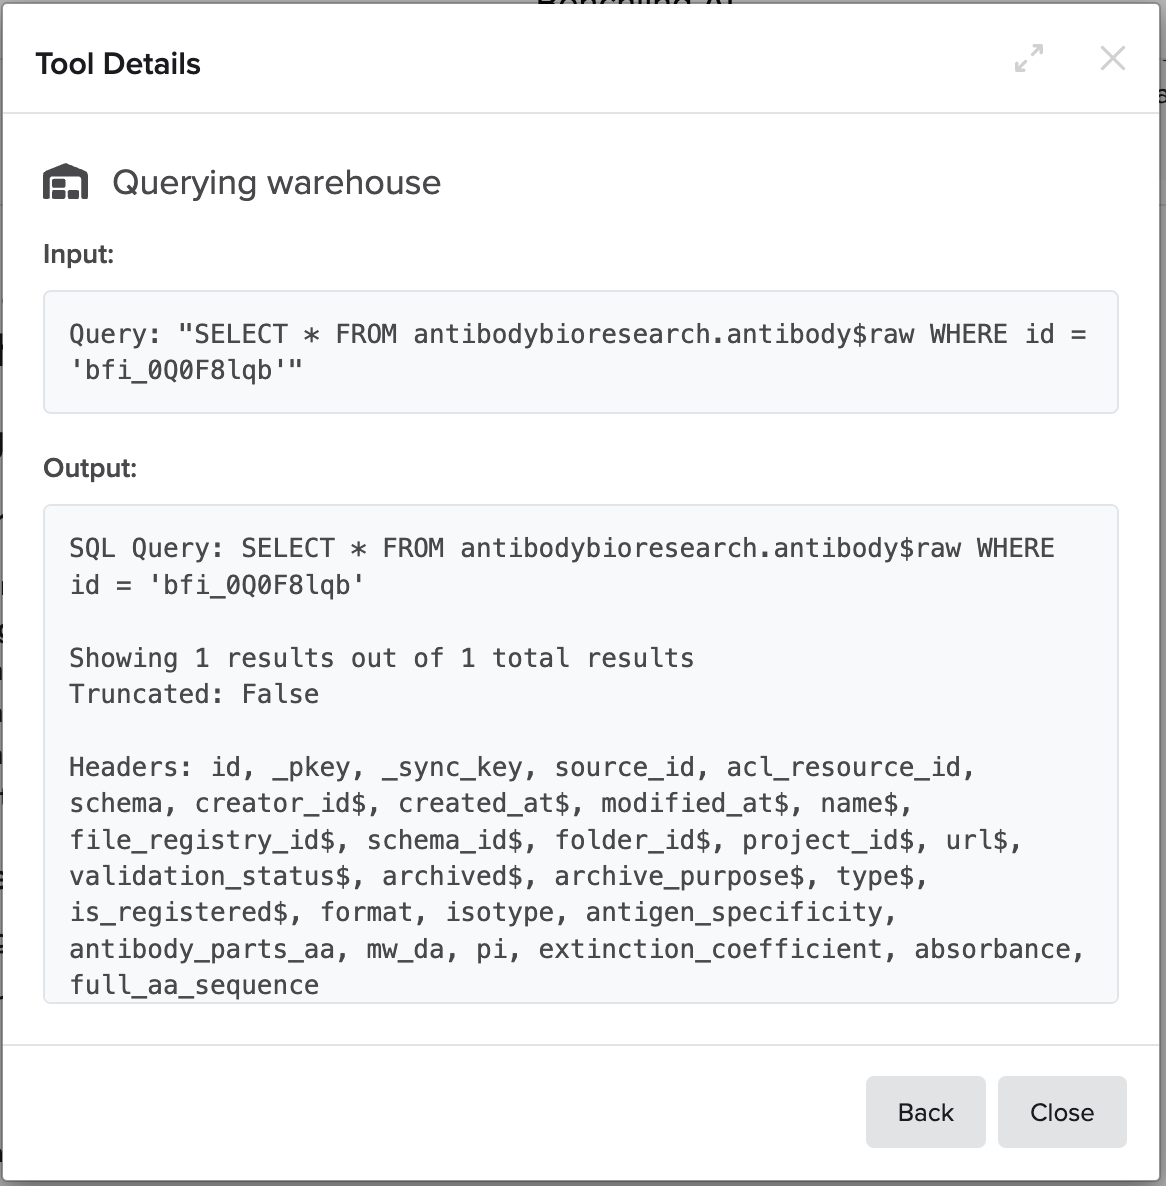Click the Querying warehouse heading
The image size is (1166, 1186).
pos(276,183)
